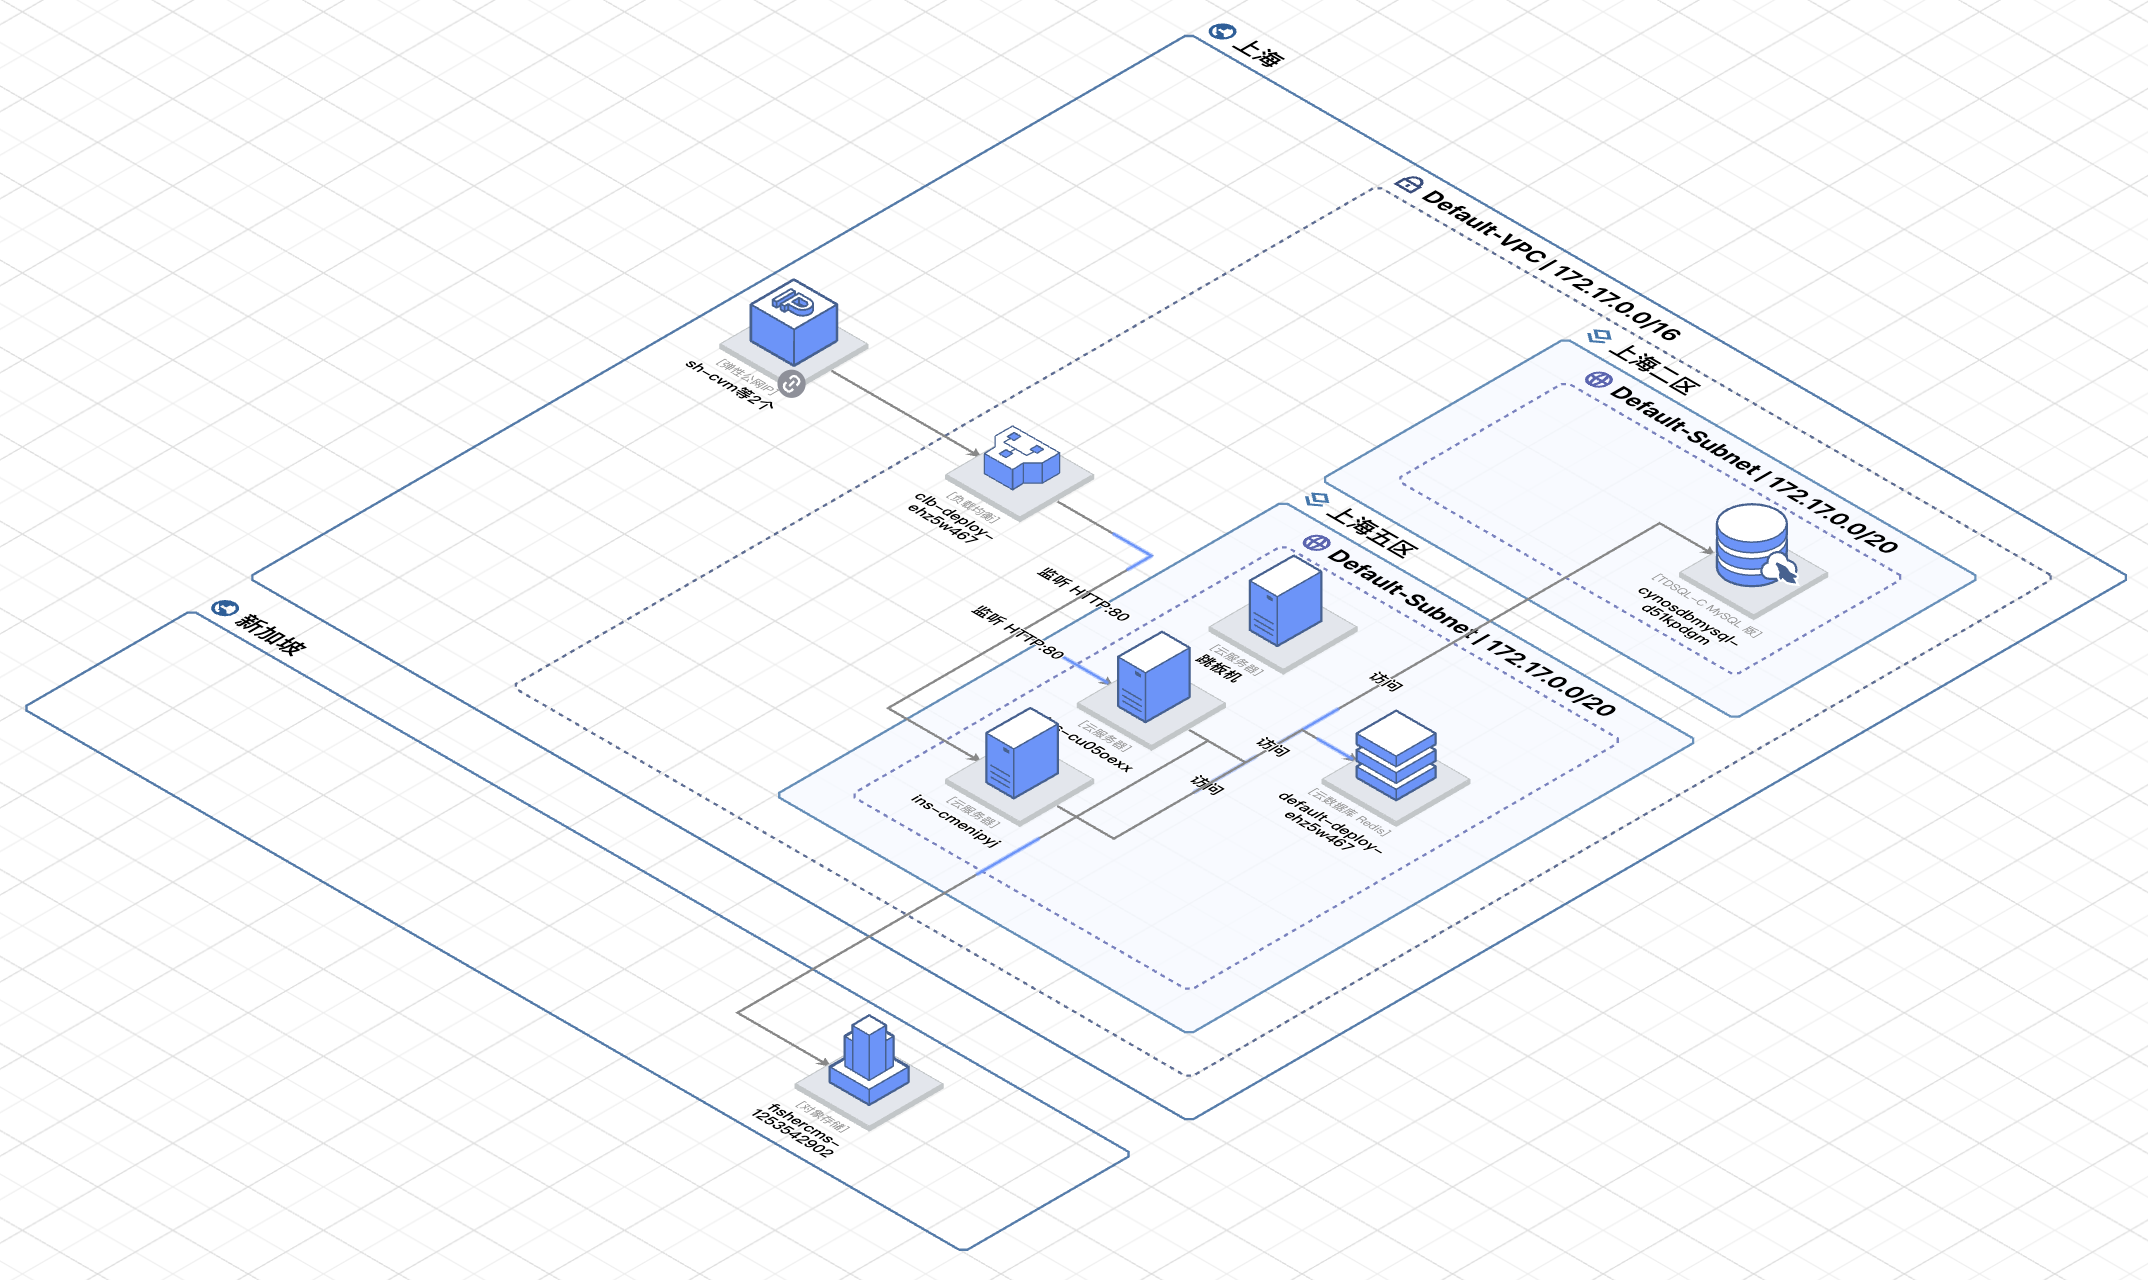This screenshot has height=1280, width=2148.
Task: Select the ins-cmenipyj cloud server icon
Action: coord(1021,753)
